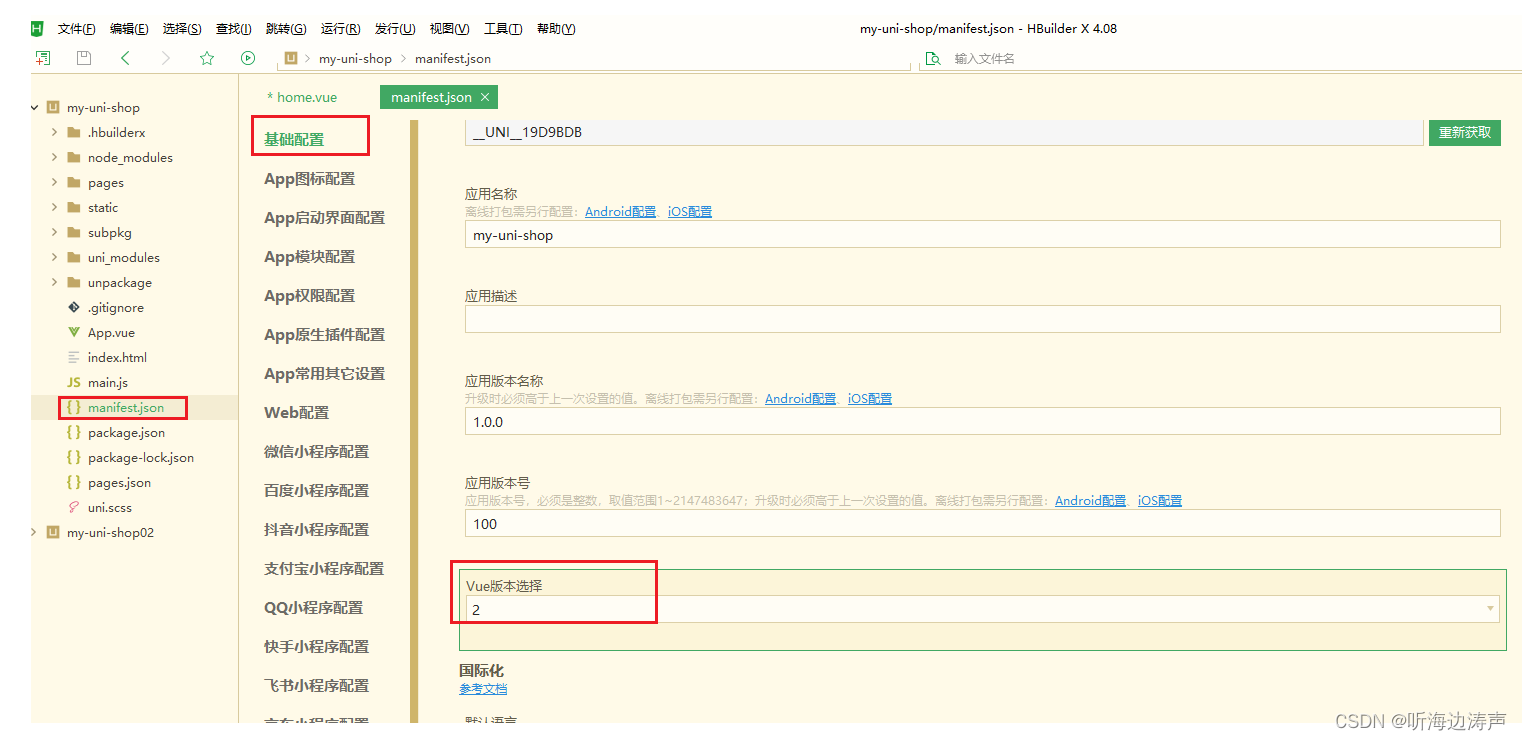The image size is (1522, 740).
Task: Click the 应用描述 input field
Action: (983, 319)
